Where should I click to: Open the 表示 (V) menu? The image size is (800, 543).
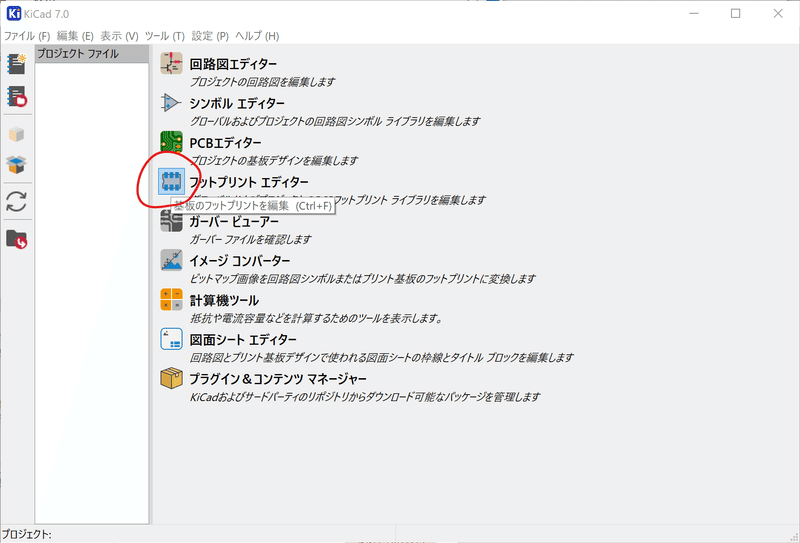(119, 36)
